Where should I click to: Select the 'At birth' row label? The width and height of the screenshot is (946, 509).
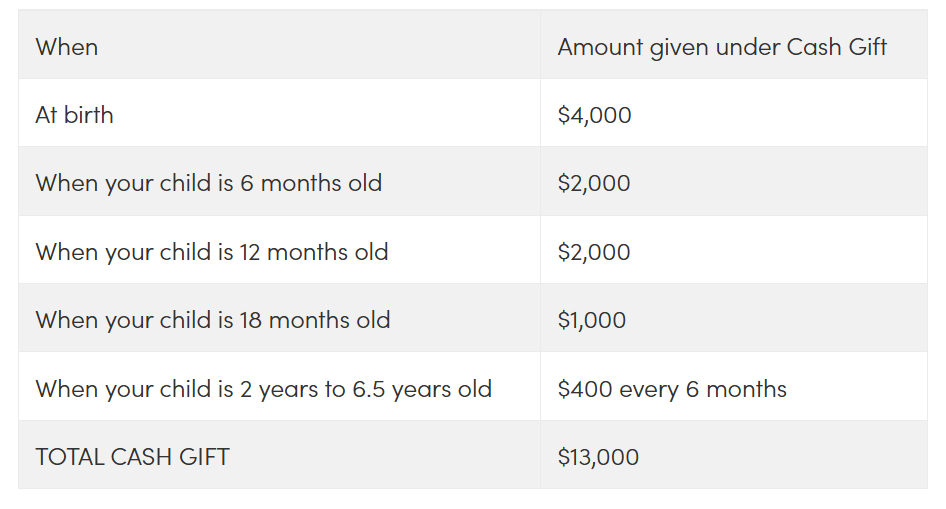[74, 115]
